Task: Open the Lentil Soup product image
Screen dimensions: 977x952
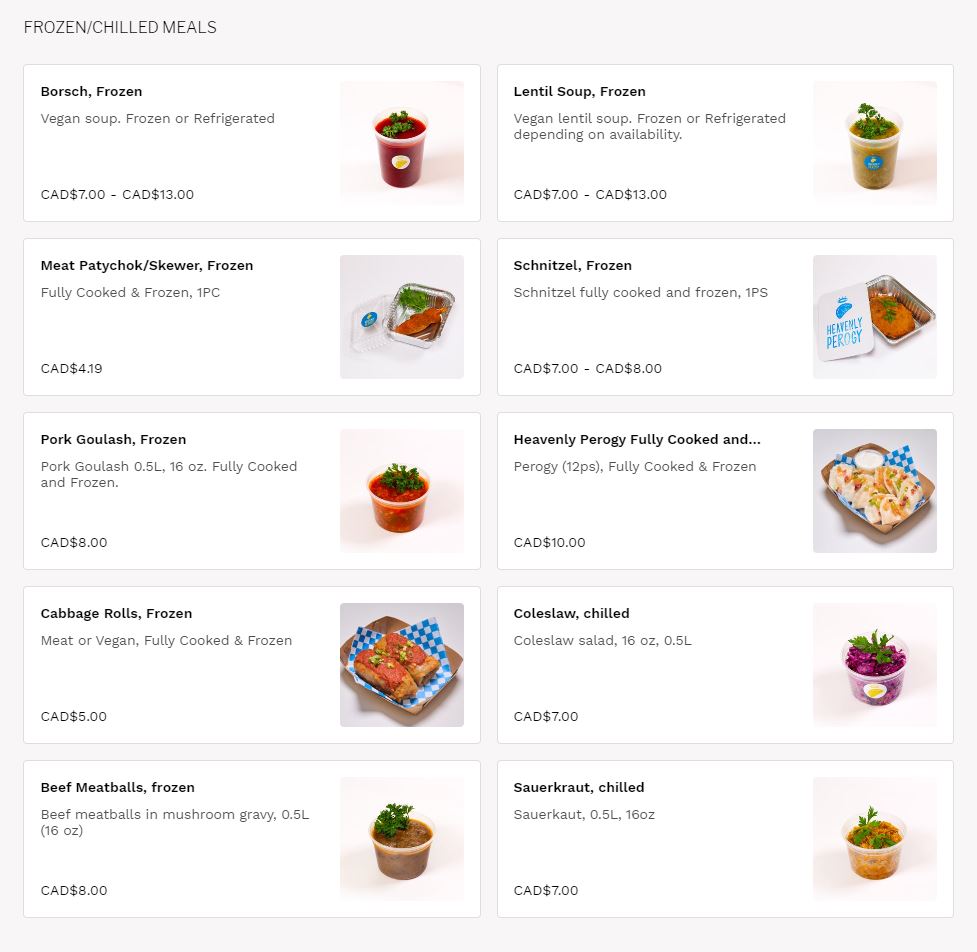Action: coord(874,143)
